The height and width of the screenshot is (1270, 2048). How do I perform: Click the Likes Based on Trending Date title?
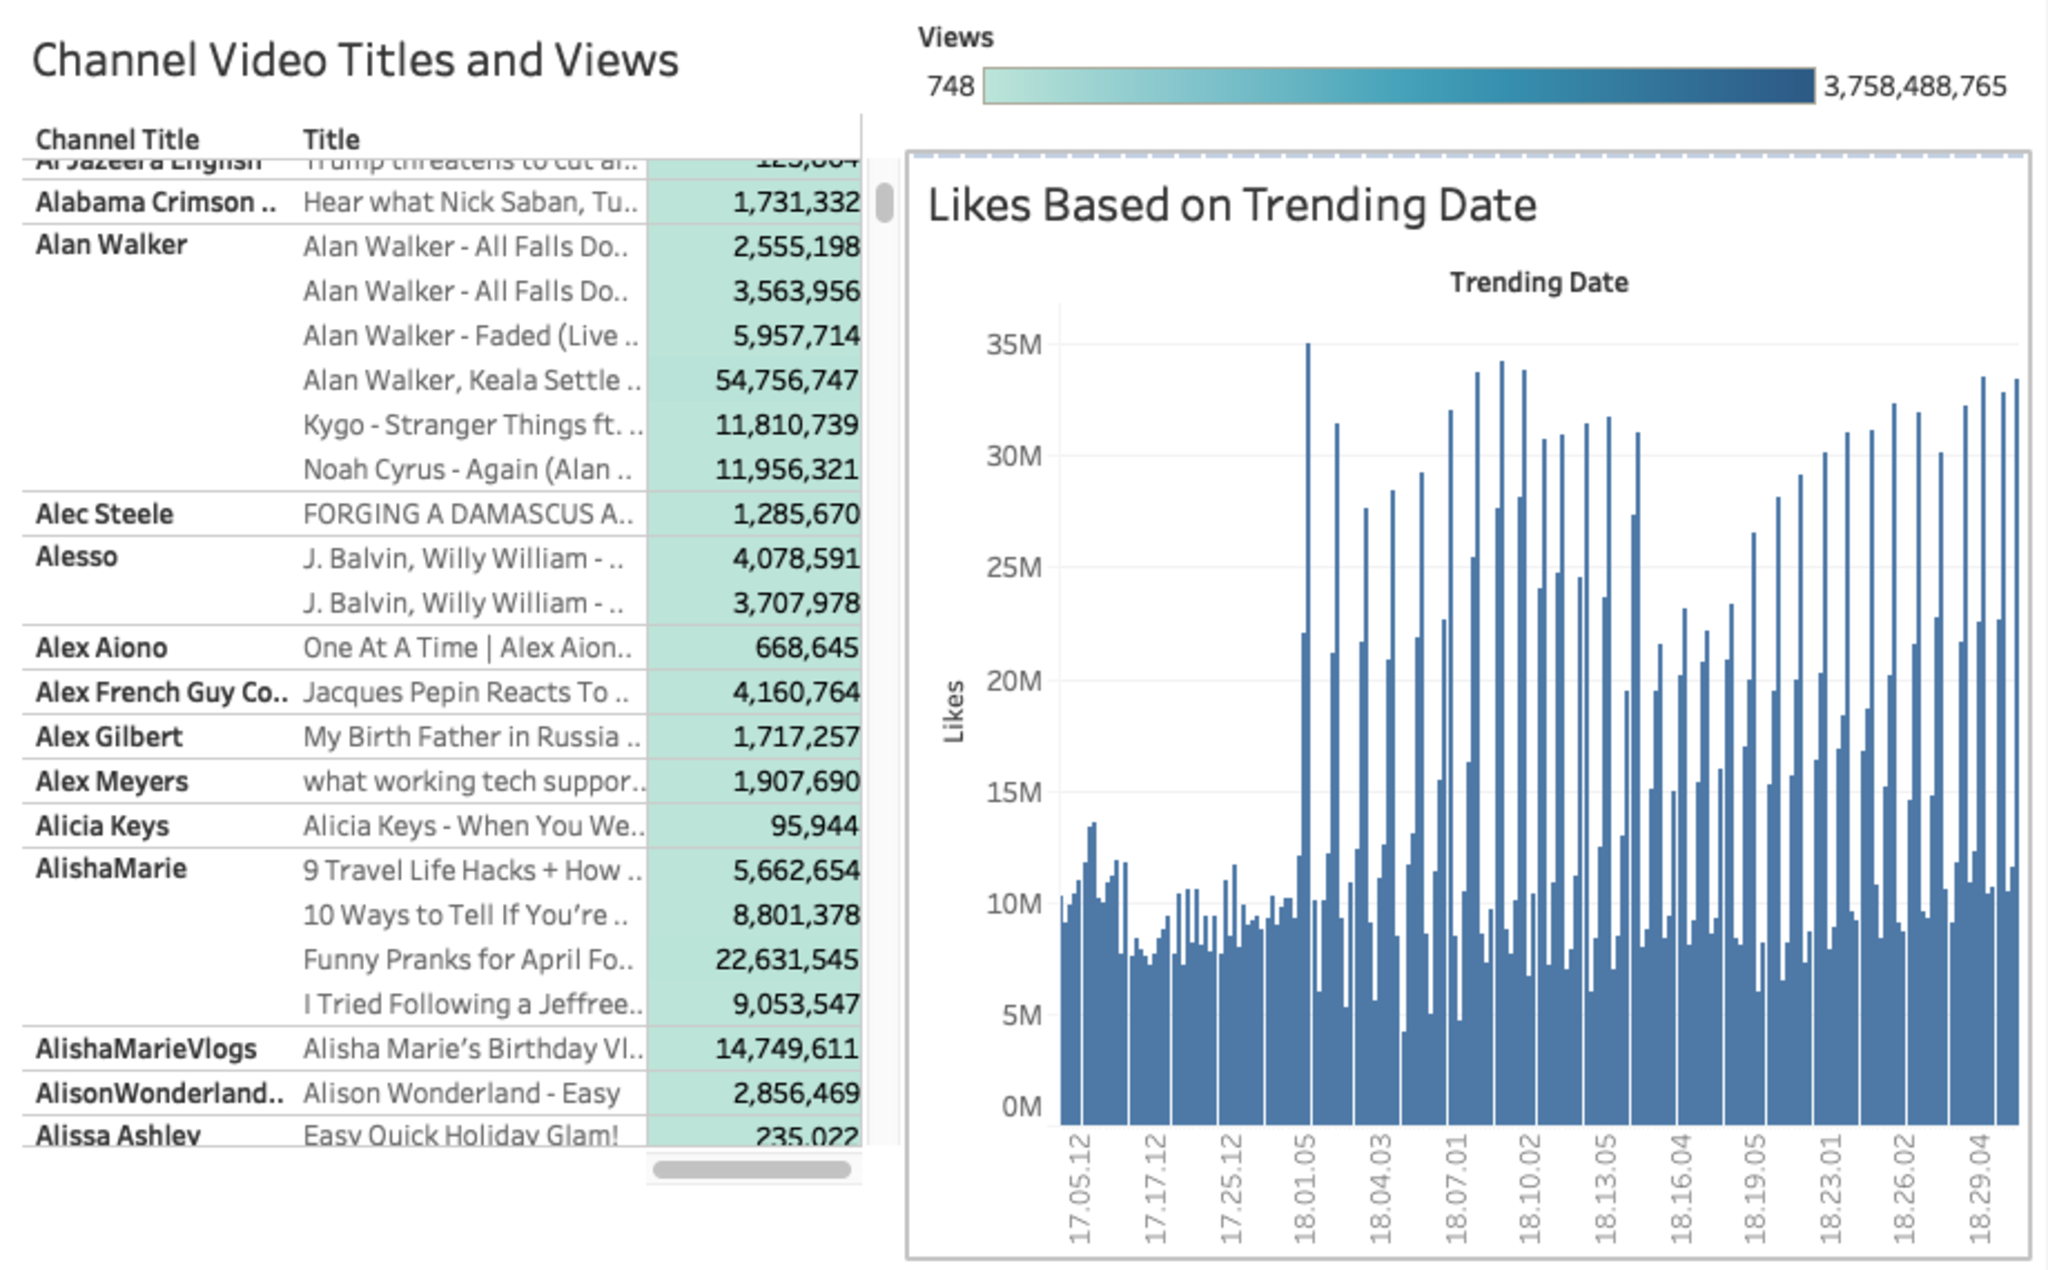(x=1231, y=206)
